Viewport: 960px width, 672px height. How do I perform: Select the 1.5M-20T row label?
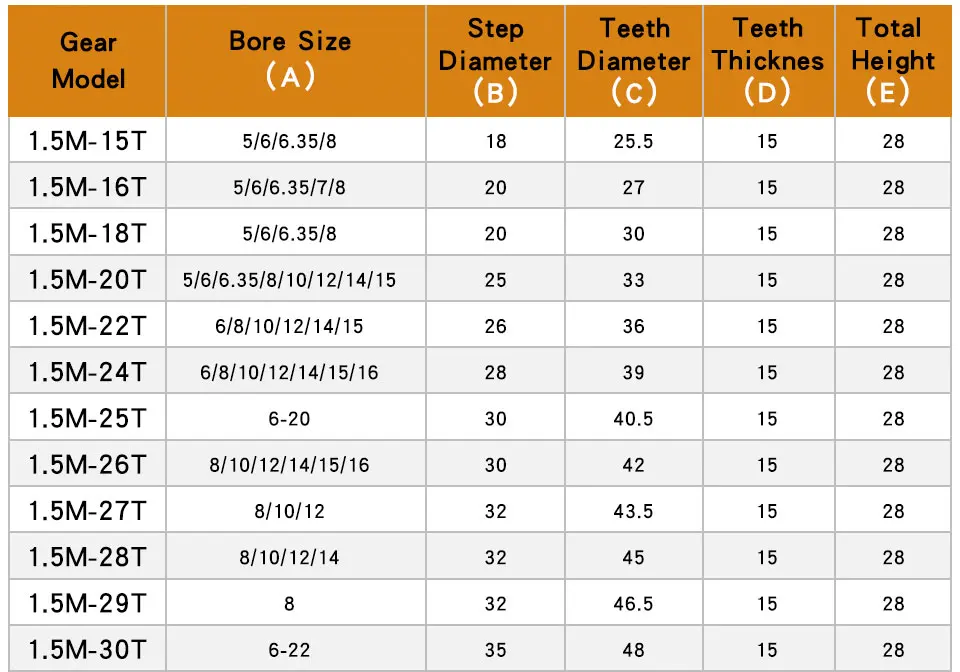(x=88, y=279)
